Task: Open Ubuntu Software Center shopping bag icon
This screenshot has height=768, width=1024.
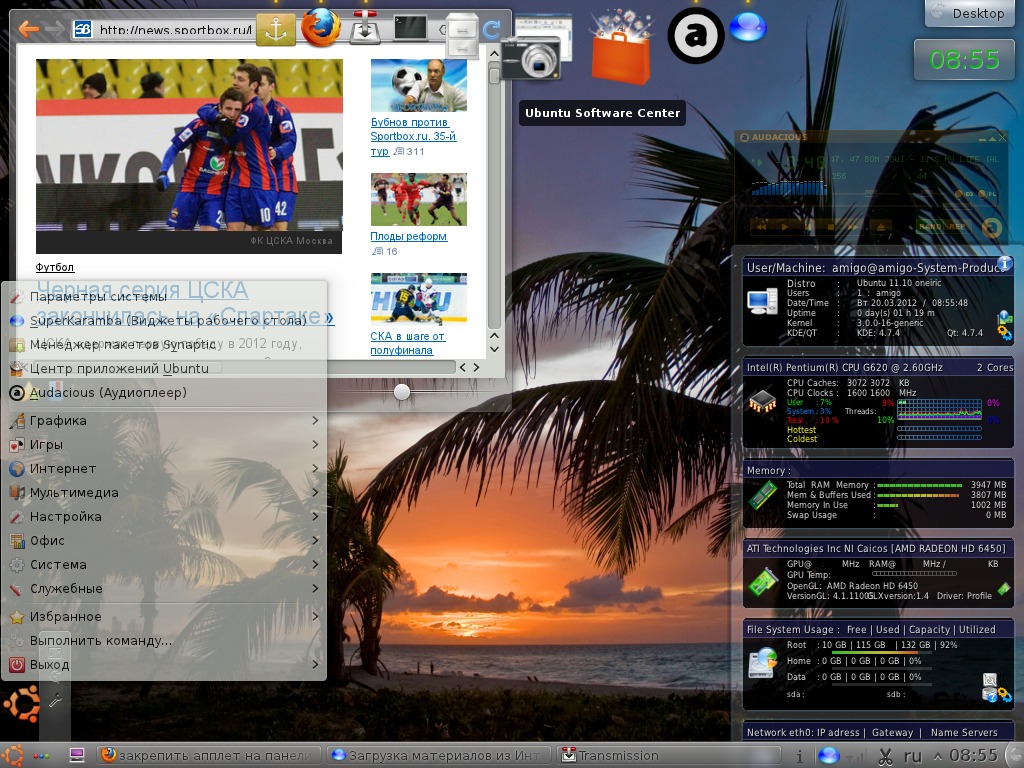Action: pyautogui.click(x=621, y=48)
